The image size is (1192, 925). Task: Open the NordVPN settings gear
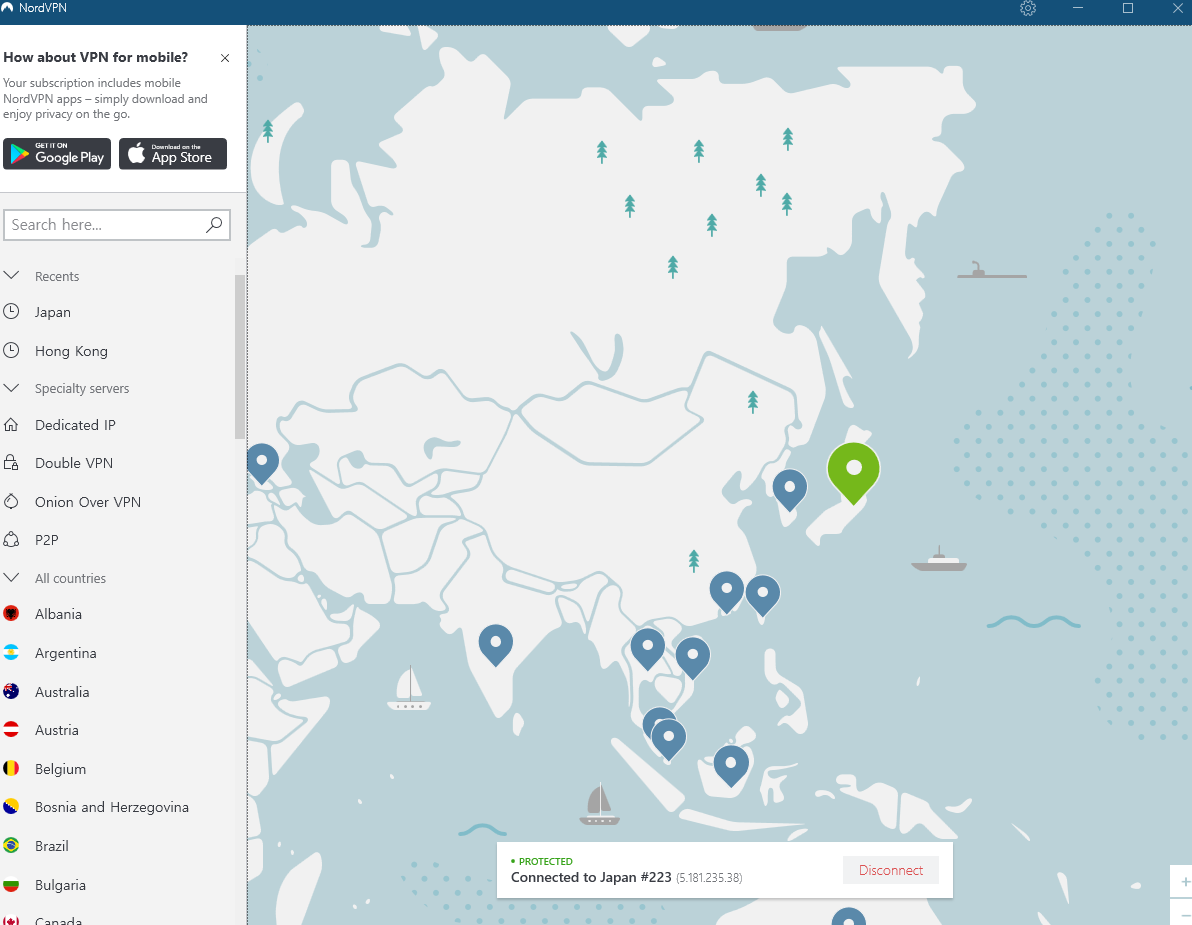point(1028,8)
